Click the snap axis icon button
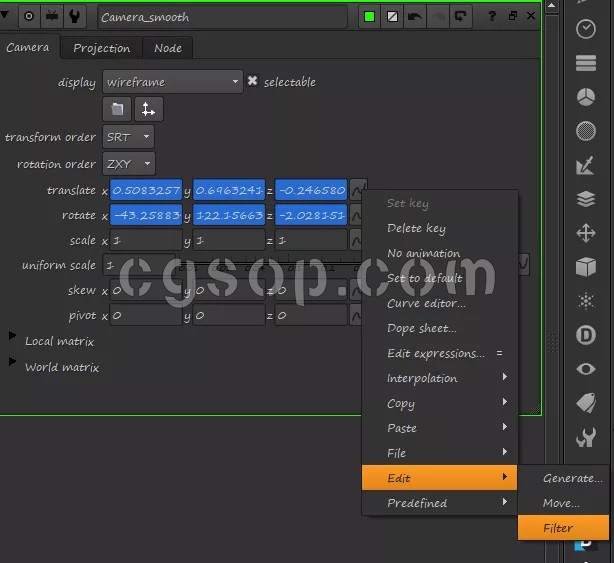Image resolution: width=614 pixels, height=563 pixels. click(x=149, y=109)
